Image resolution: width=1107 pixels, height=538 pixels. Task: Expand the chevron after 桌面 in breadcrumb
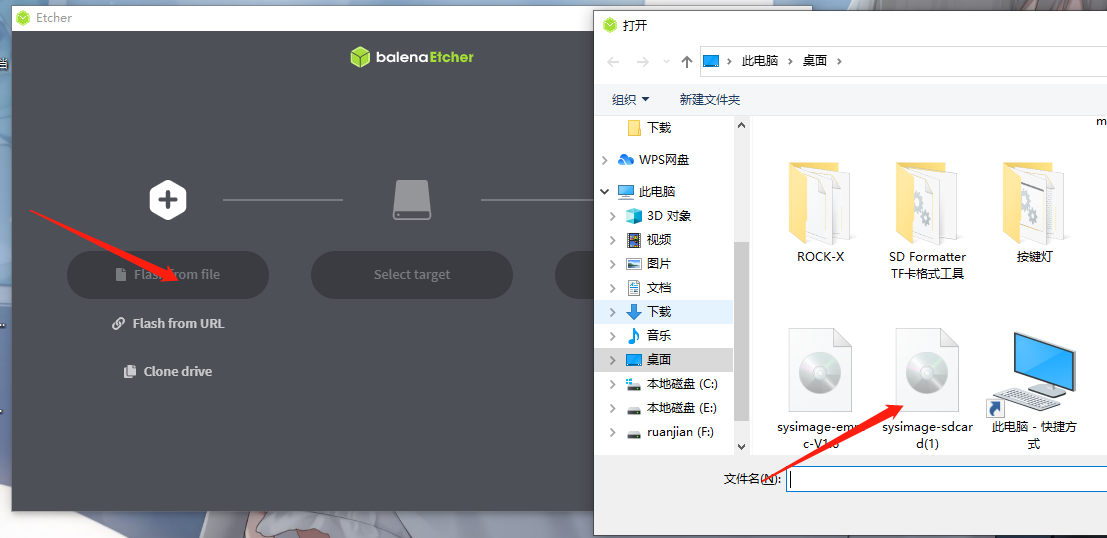click(839, 61)
